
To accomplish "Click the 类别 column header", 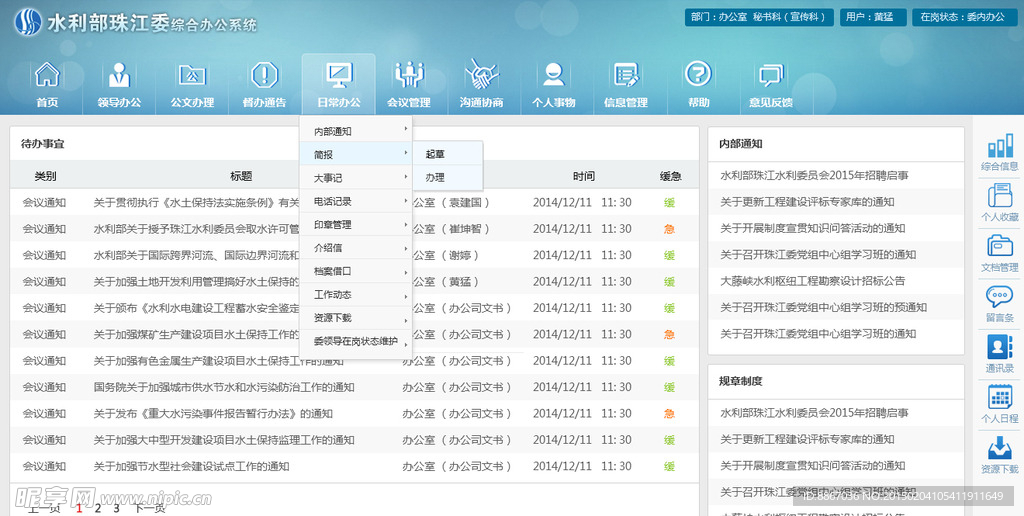I will (45, 176).
